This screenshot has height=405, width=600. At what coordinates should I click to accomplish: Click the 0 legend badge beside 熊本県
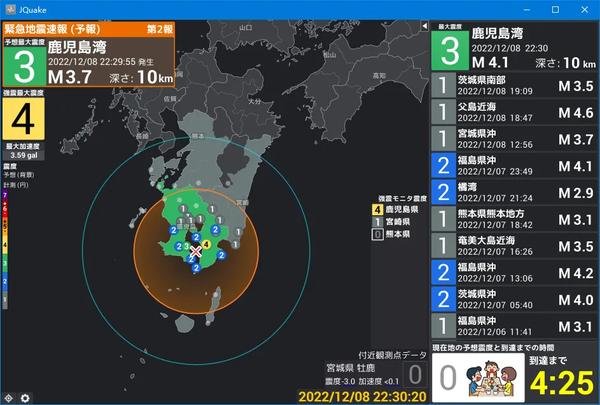pos(377,234)
